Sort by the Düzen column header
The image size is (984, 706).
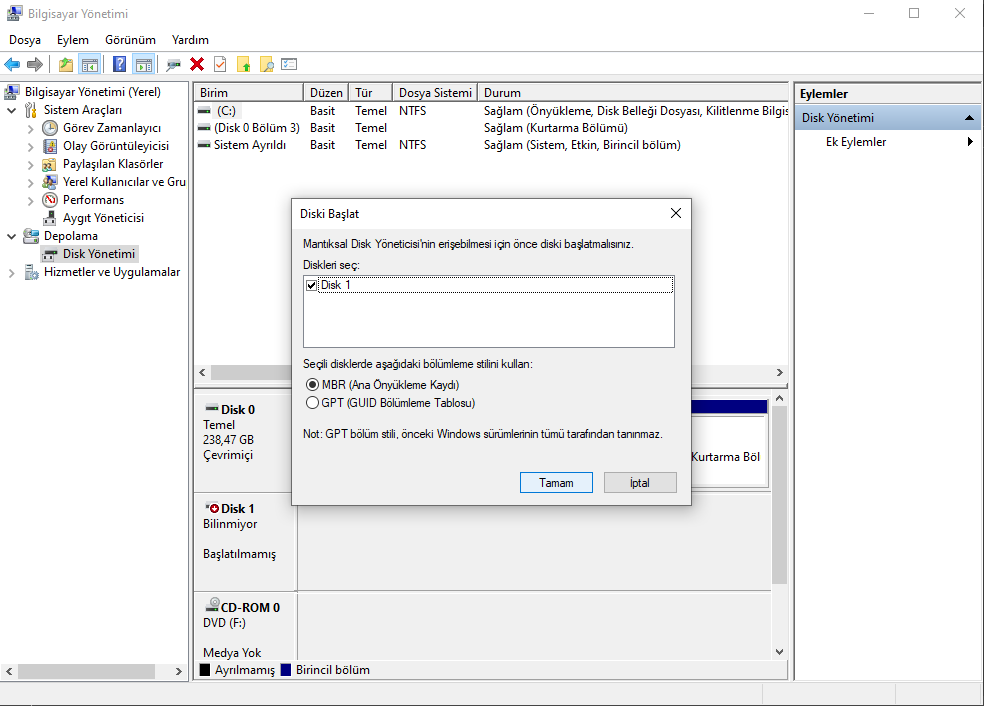(326, 92)
